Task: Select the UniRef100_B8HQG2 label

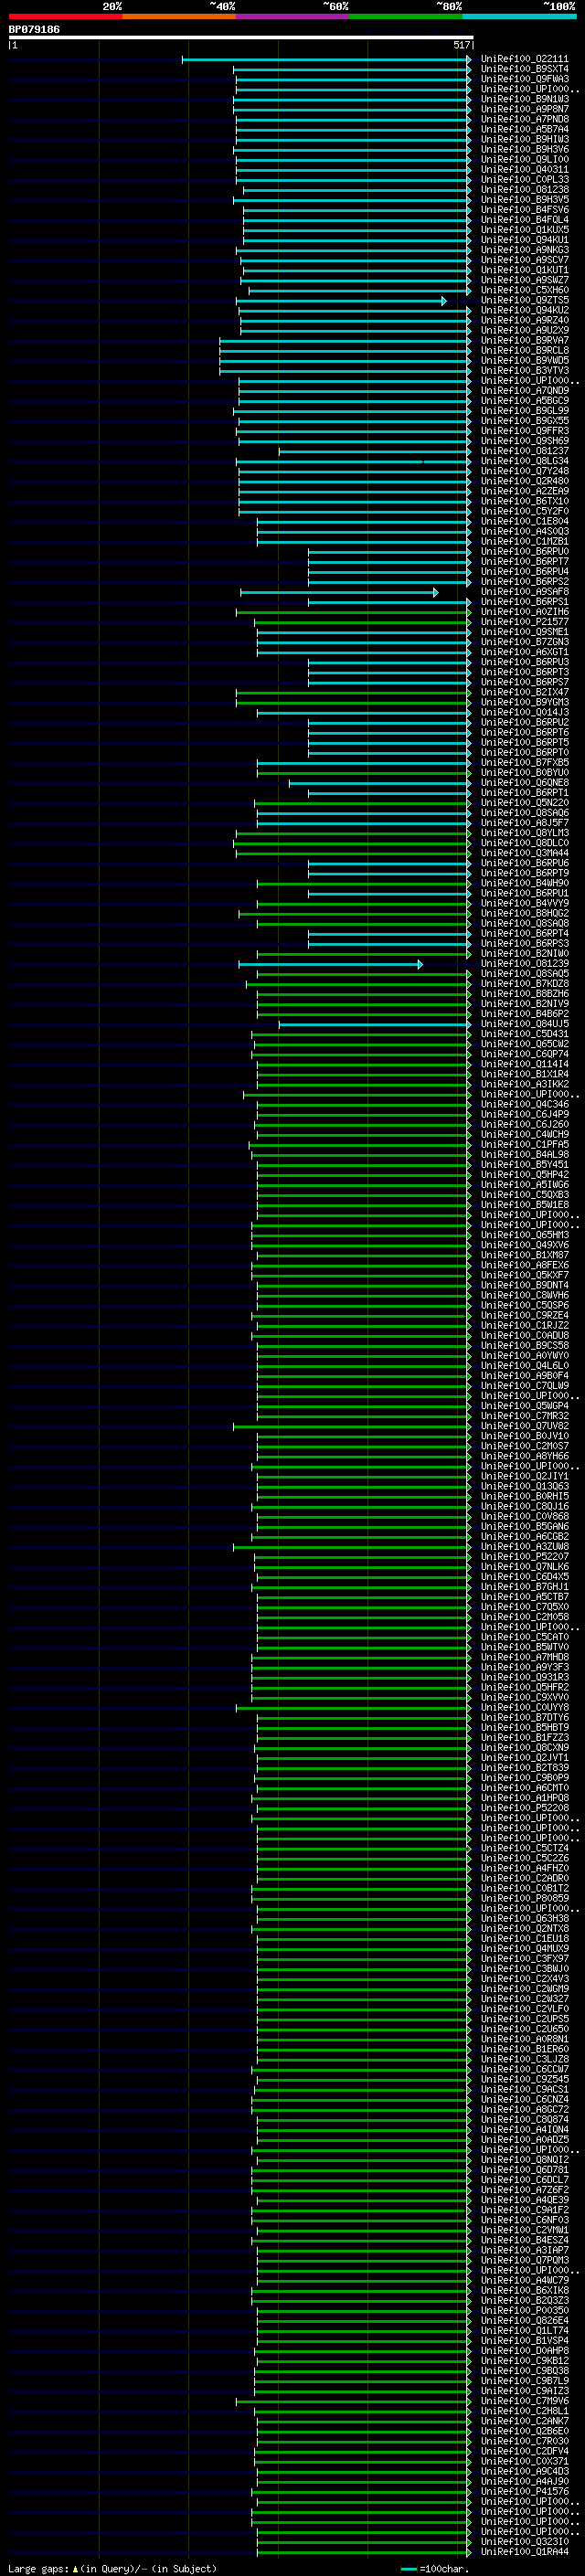Action: (x=524, y=914)
